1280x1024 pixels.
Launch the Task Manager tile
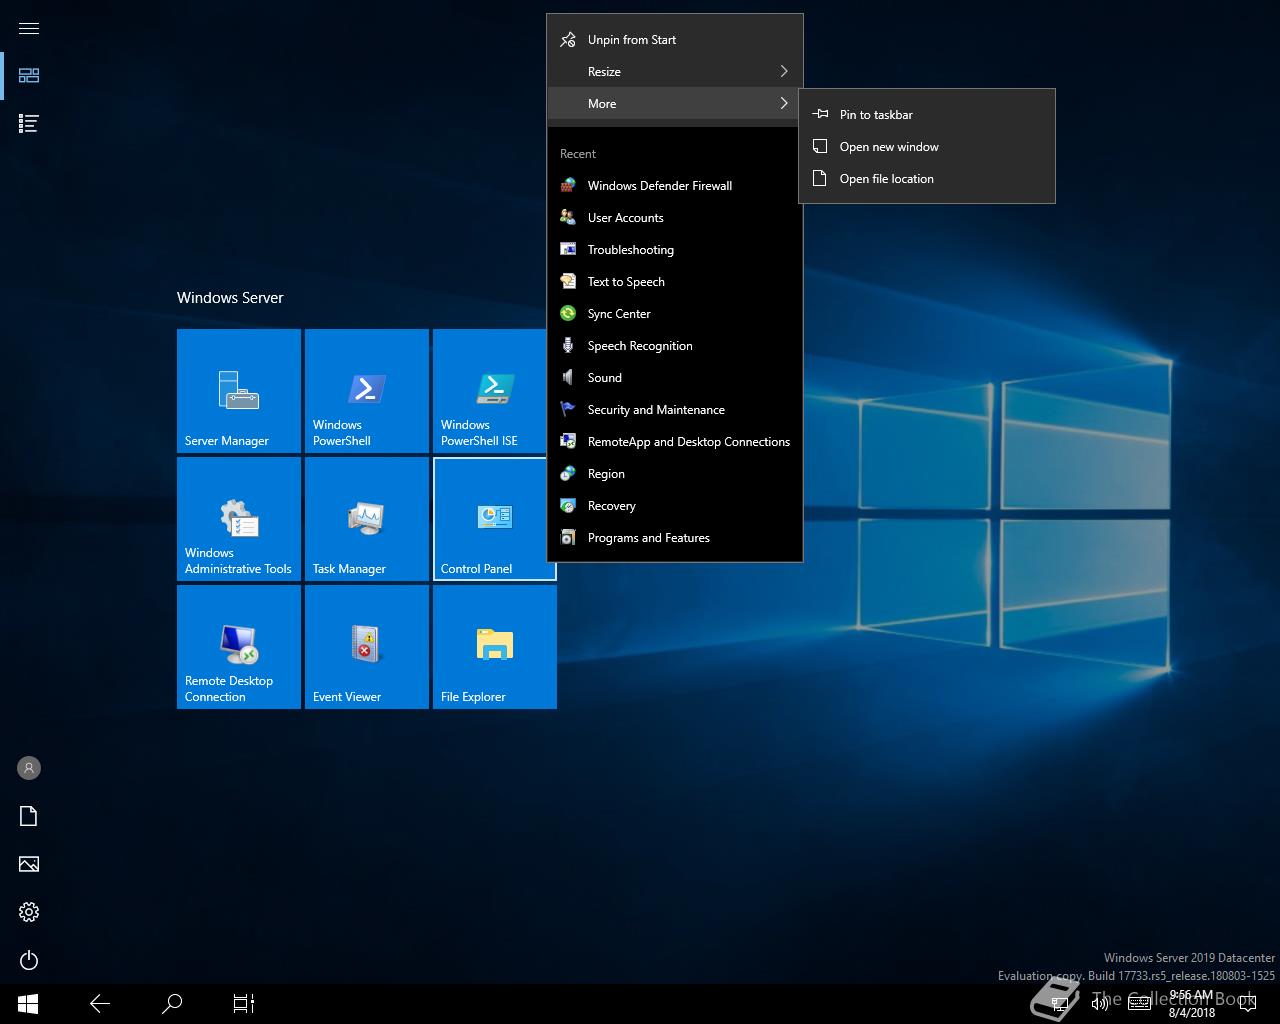(x=367, y=519)
